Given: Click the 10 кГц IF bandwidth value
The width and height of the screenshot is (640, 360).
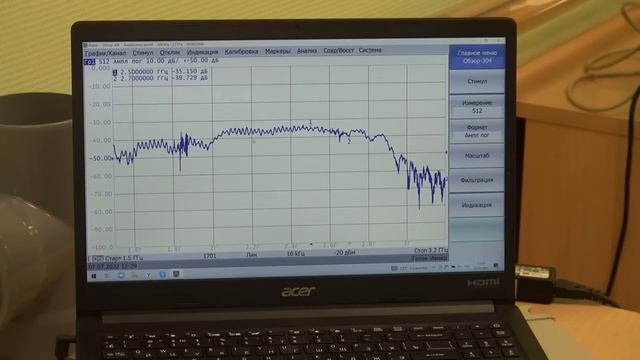Looking at the screenshot, I should click(x=296, y=254).
